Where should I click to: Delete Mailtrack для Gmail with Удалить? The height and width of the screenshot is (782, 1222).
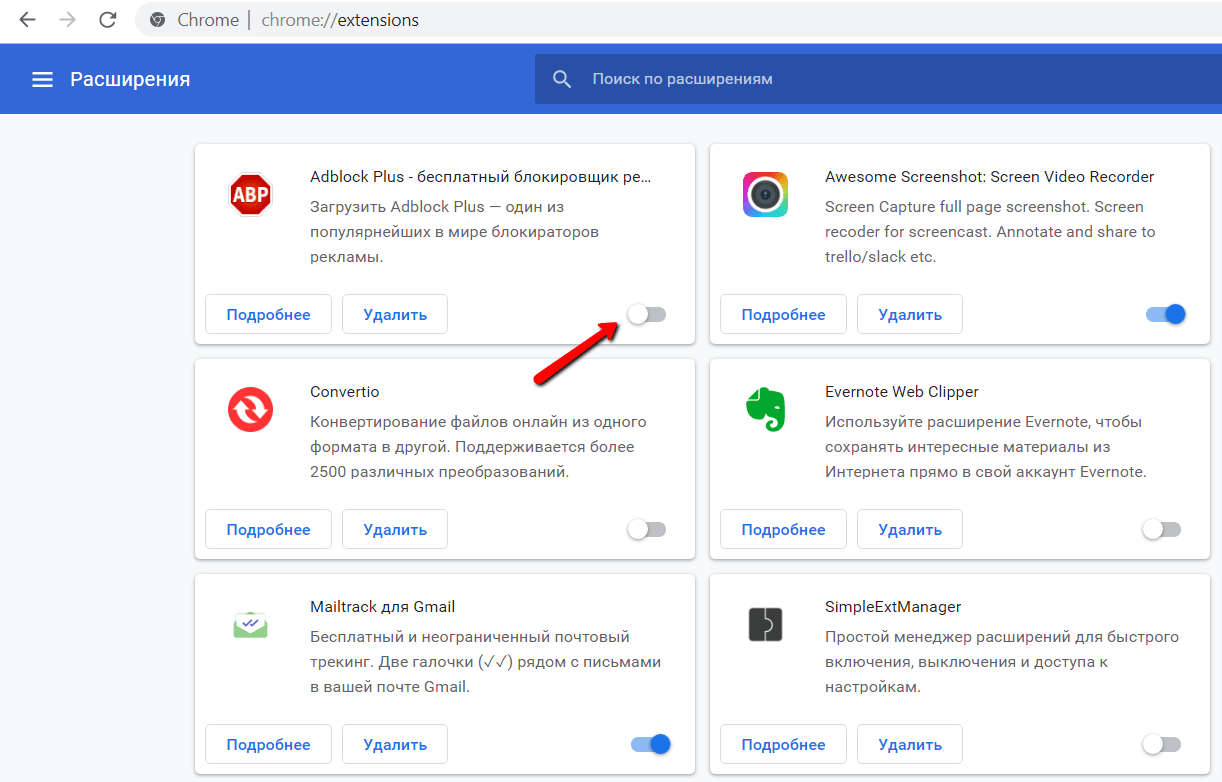[x=395, y=744]
